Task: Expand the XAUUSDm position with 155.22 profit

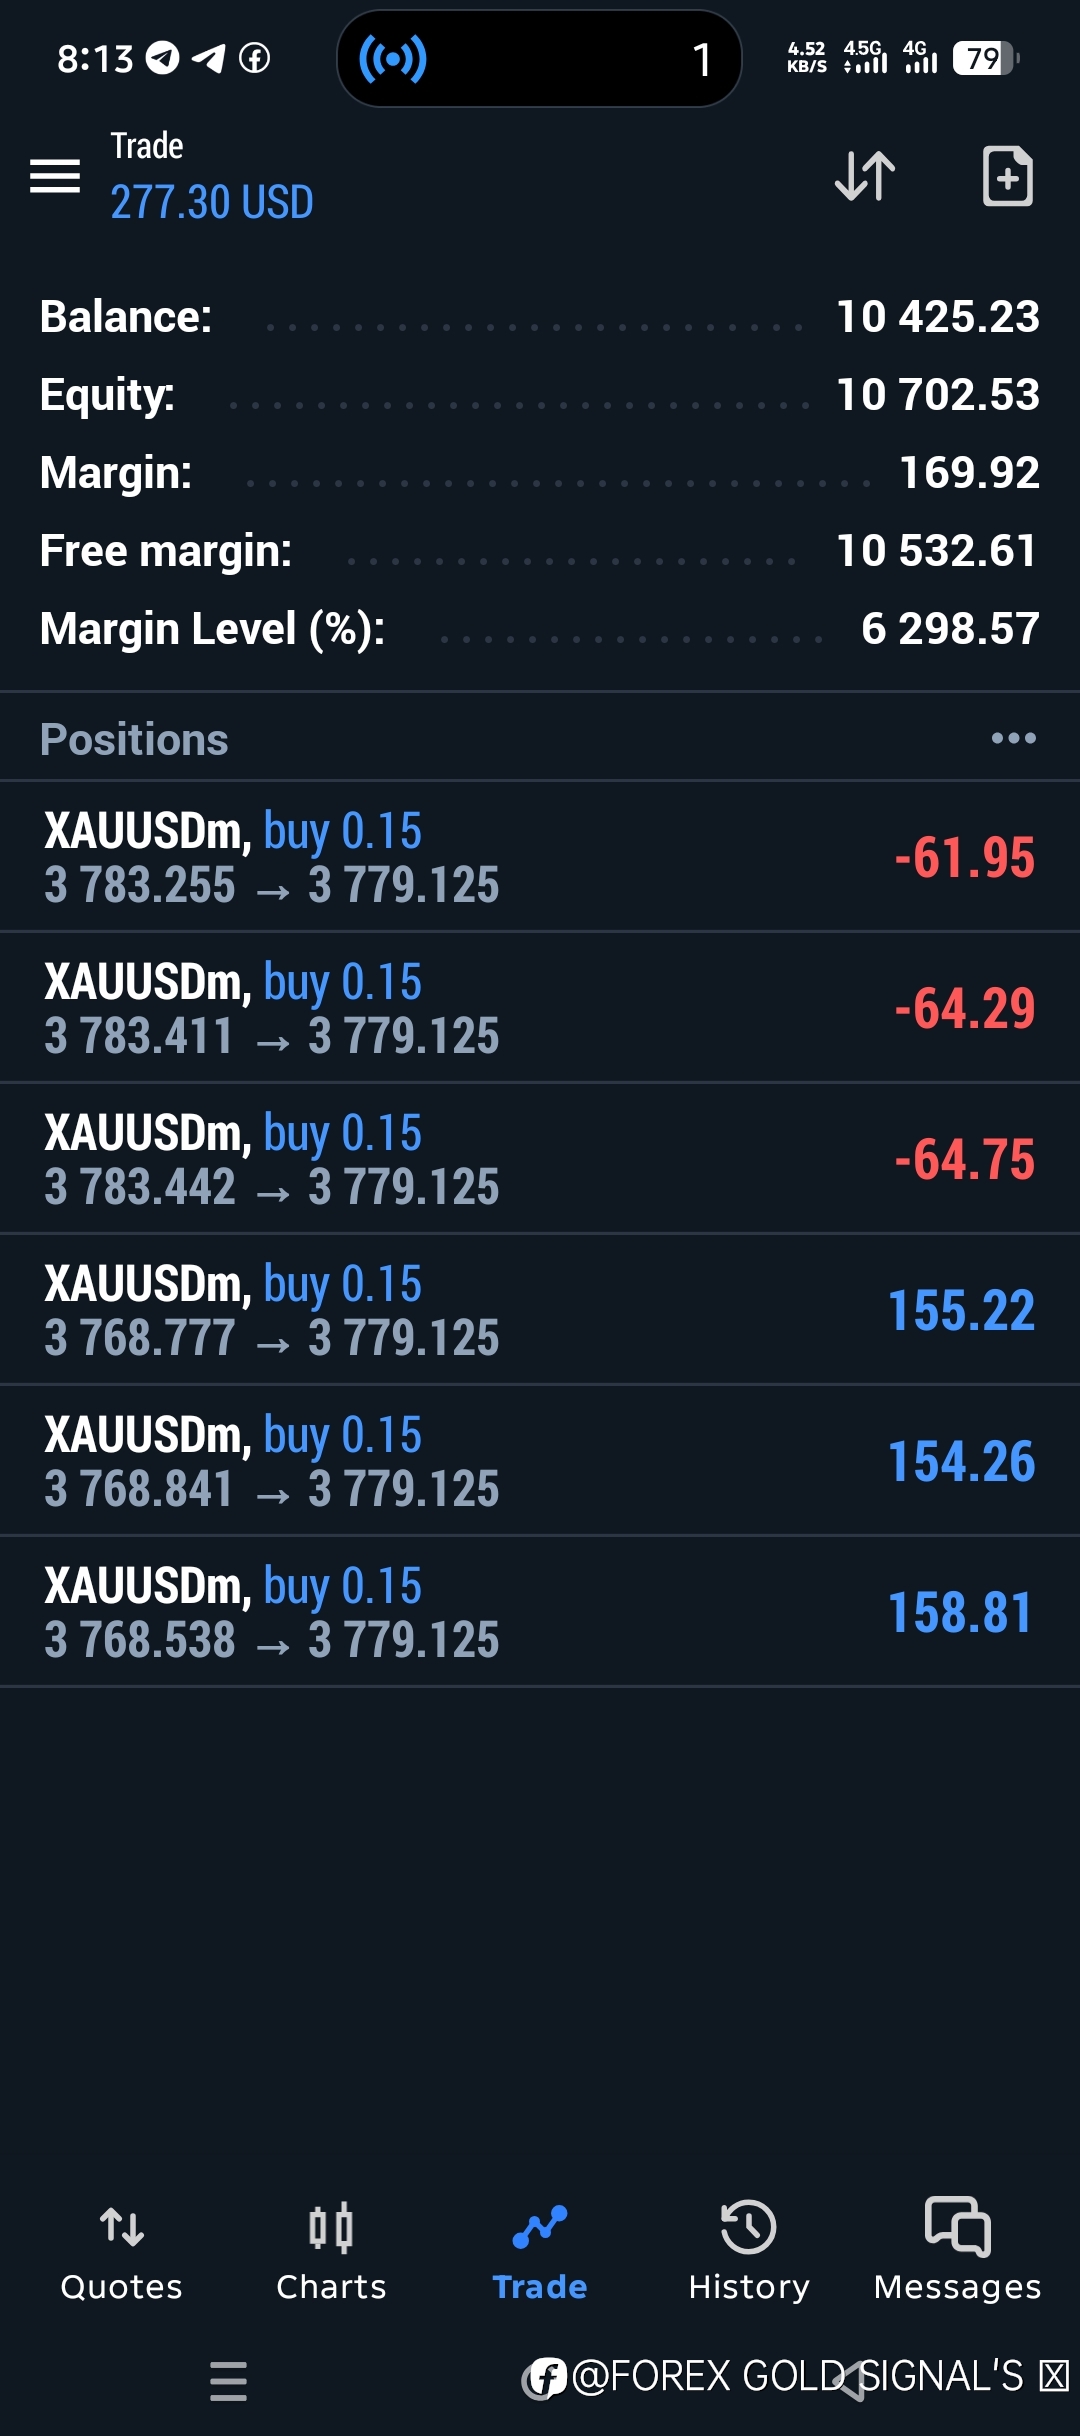Action: (x=540, y=1310)
